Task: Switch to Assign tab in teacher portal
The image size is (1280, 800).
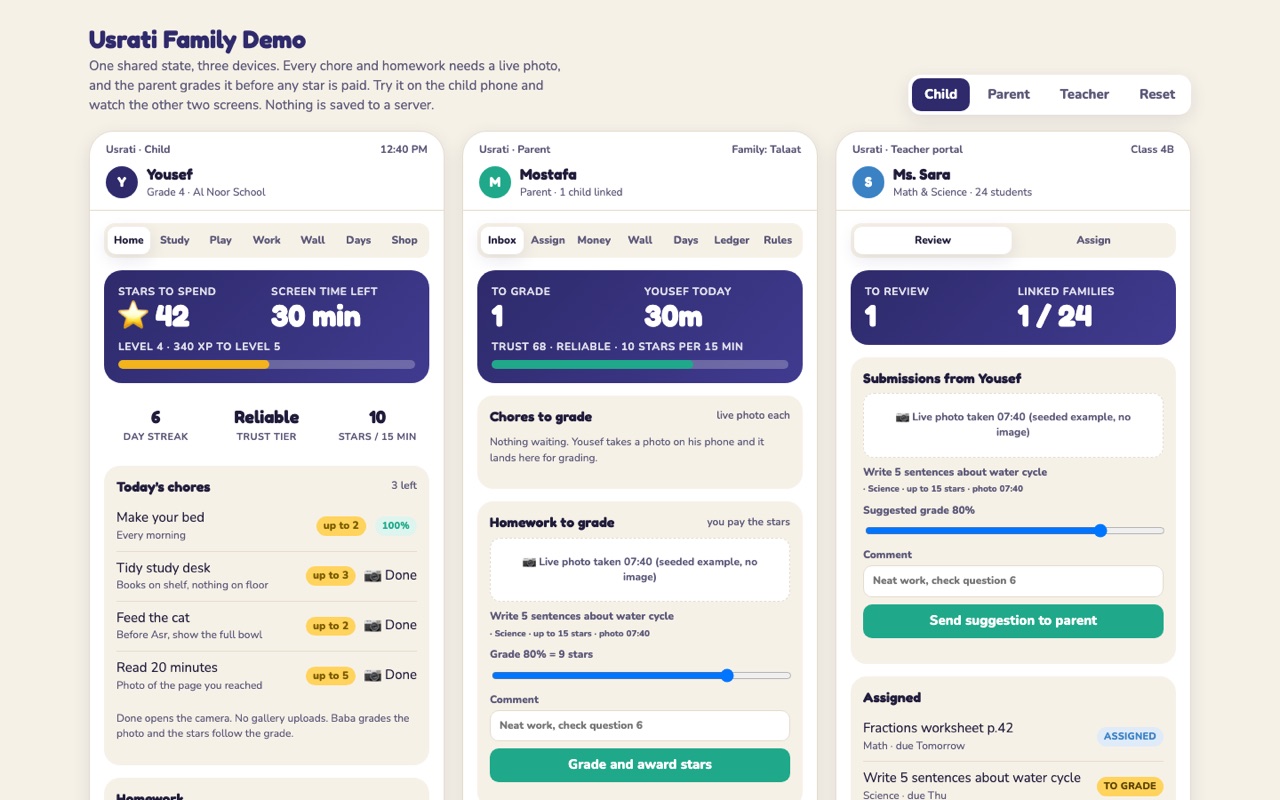Action: pos(1093,240)
